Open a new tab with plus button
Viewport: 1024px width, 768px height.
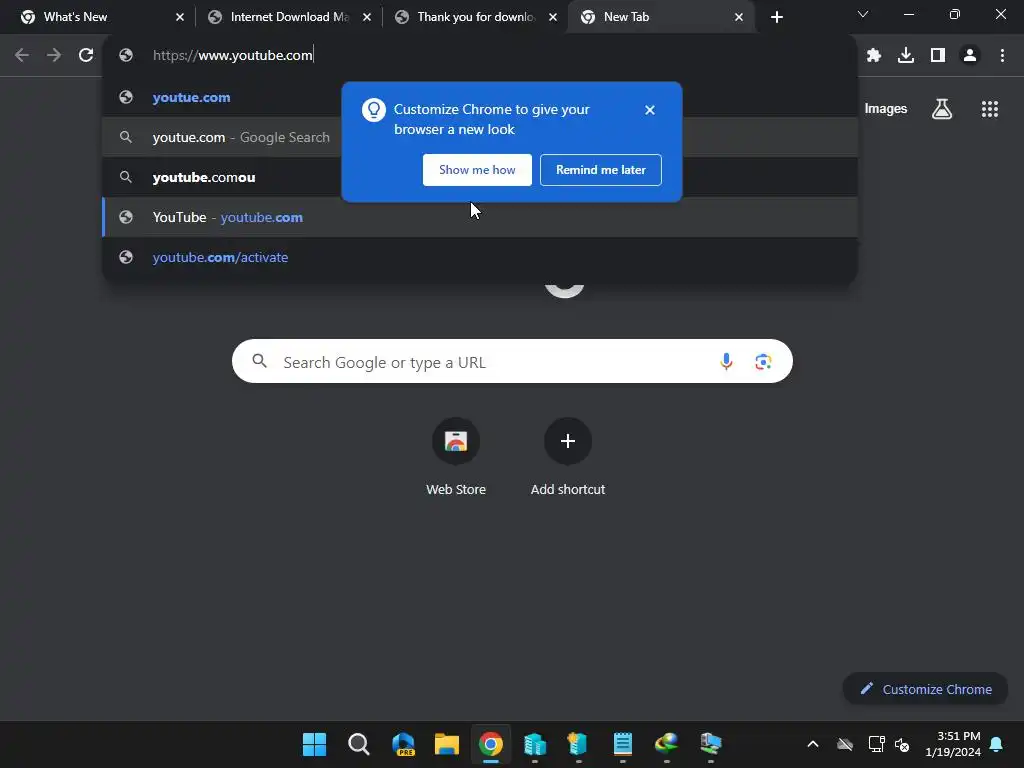776,17
